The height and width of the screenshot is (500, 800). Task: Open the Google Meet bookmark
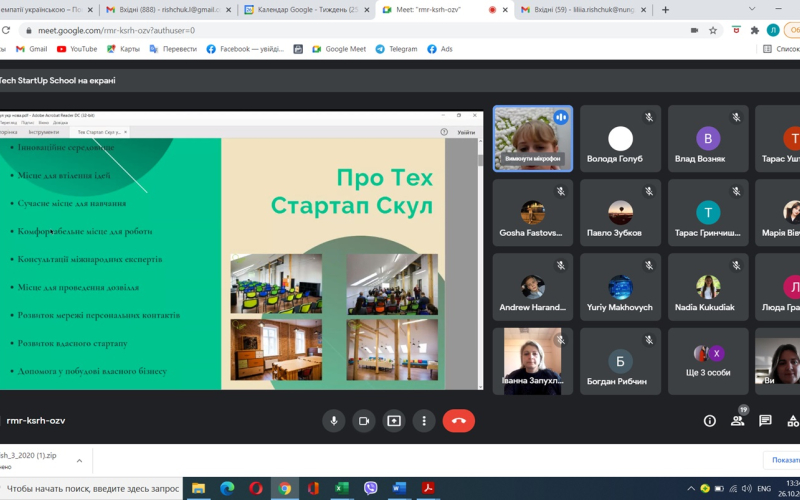click(x=339, y=49)
